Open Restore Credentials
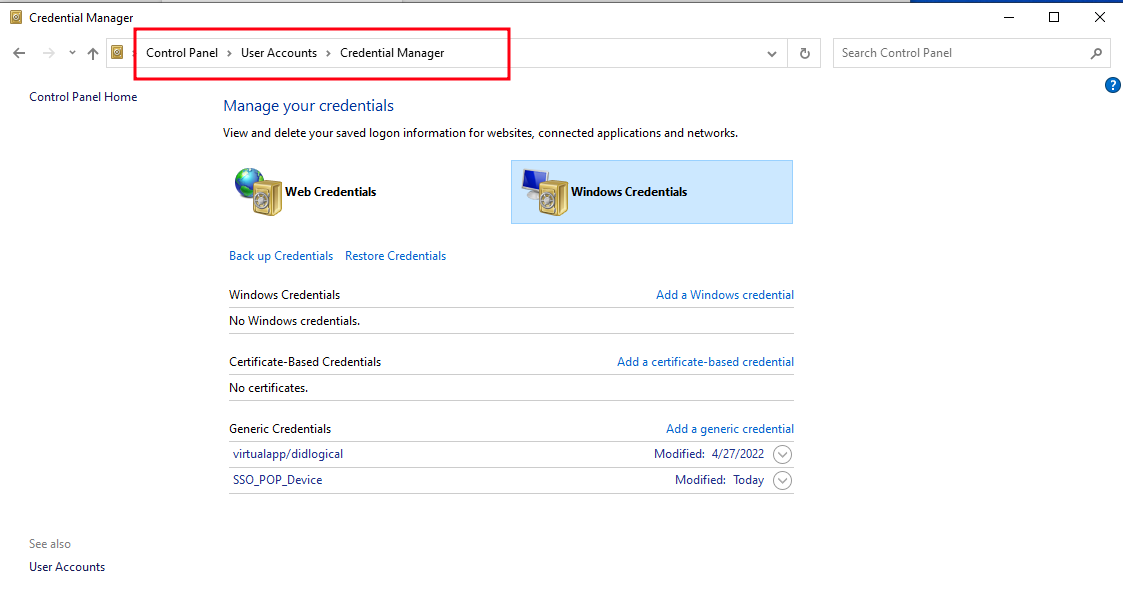1123x594 pixels. [394, 255]
